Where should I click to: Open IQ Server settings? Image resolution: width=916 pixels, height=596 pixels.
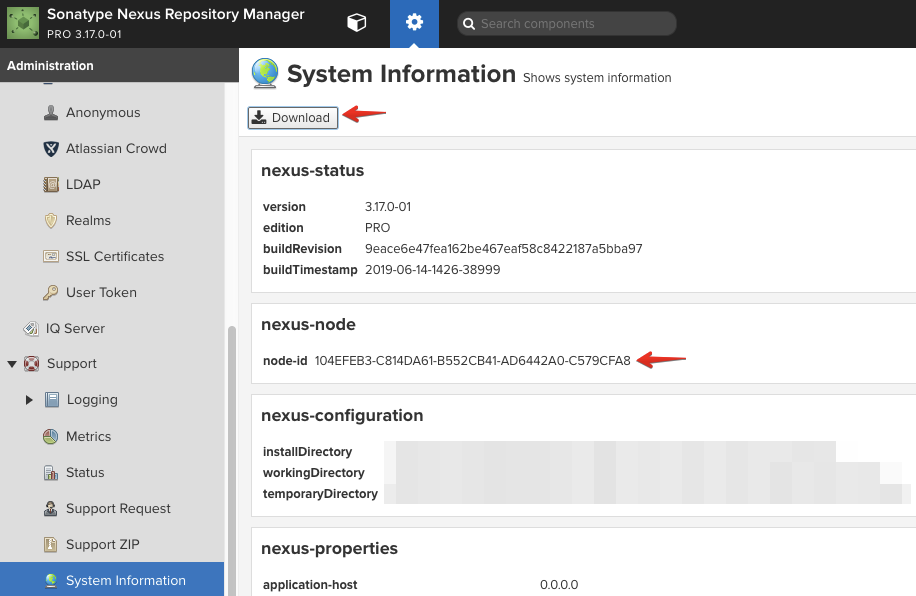point(74,328)
